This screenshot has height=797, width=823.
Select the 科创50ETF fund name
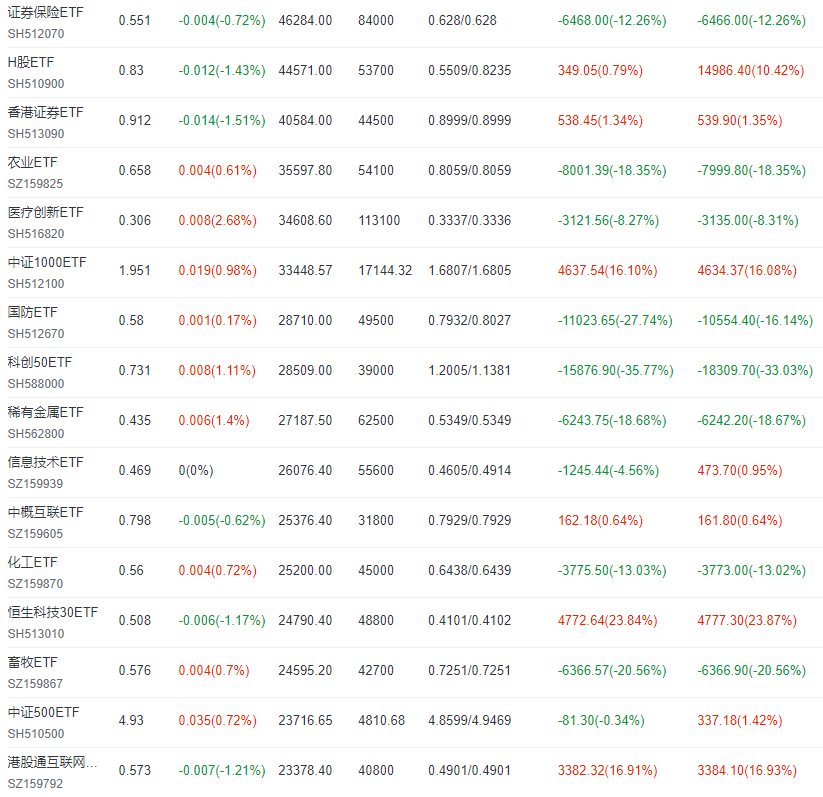point(40,362)
